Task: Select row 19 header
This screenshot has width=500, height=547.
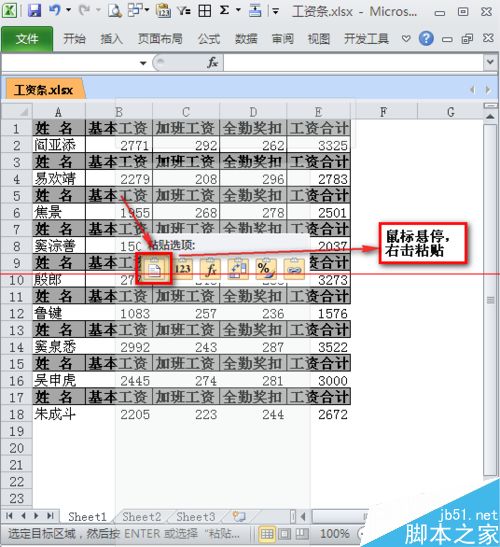Action: [16, 431]
